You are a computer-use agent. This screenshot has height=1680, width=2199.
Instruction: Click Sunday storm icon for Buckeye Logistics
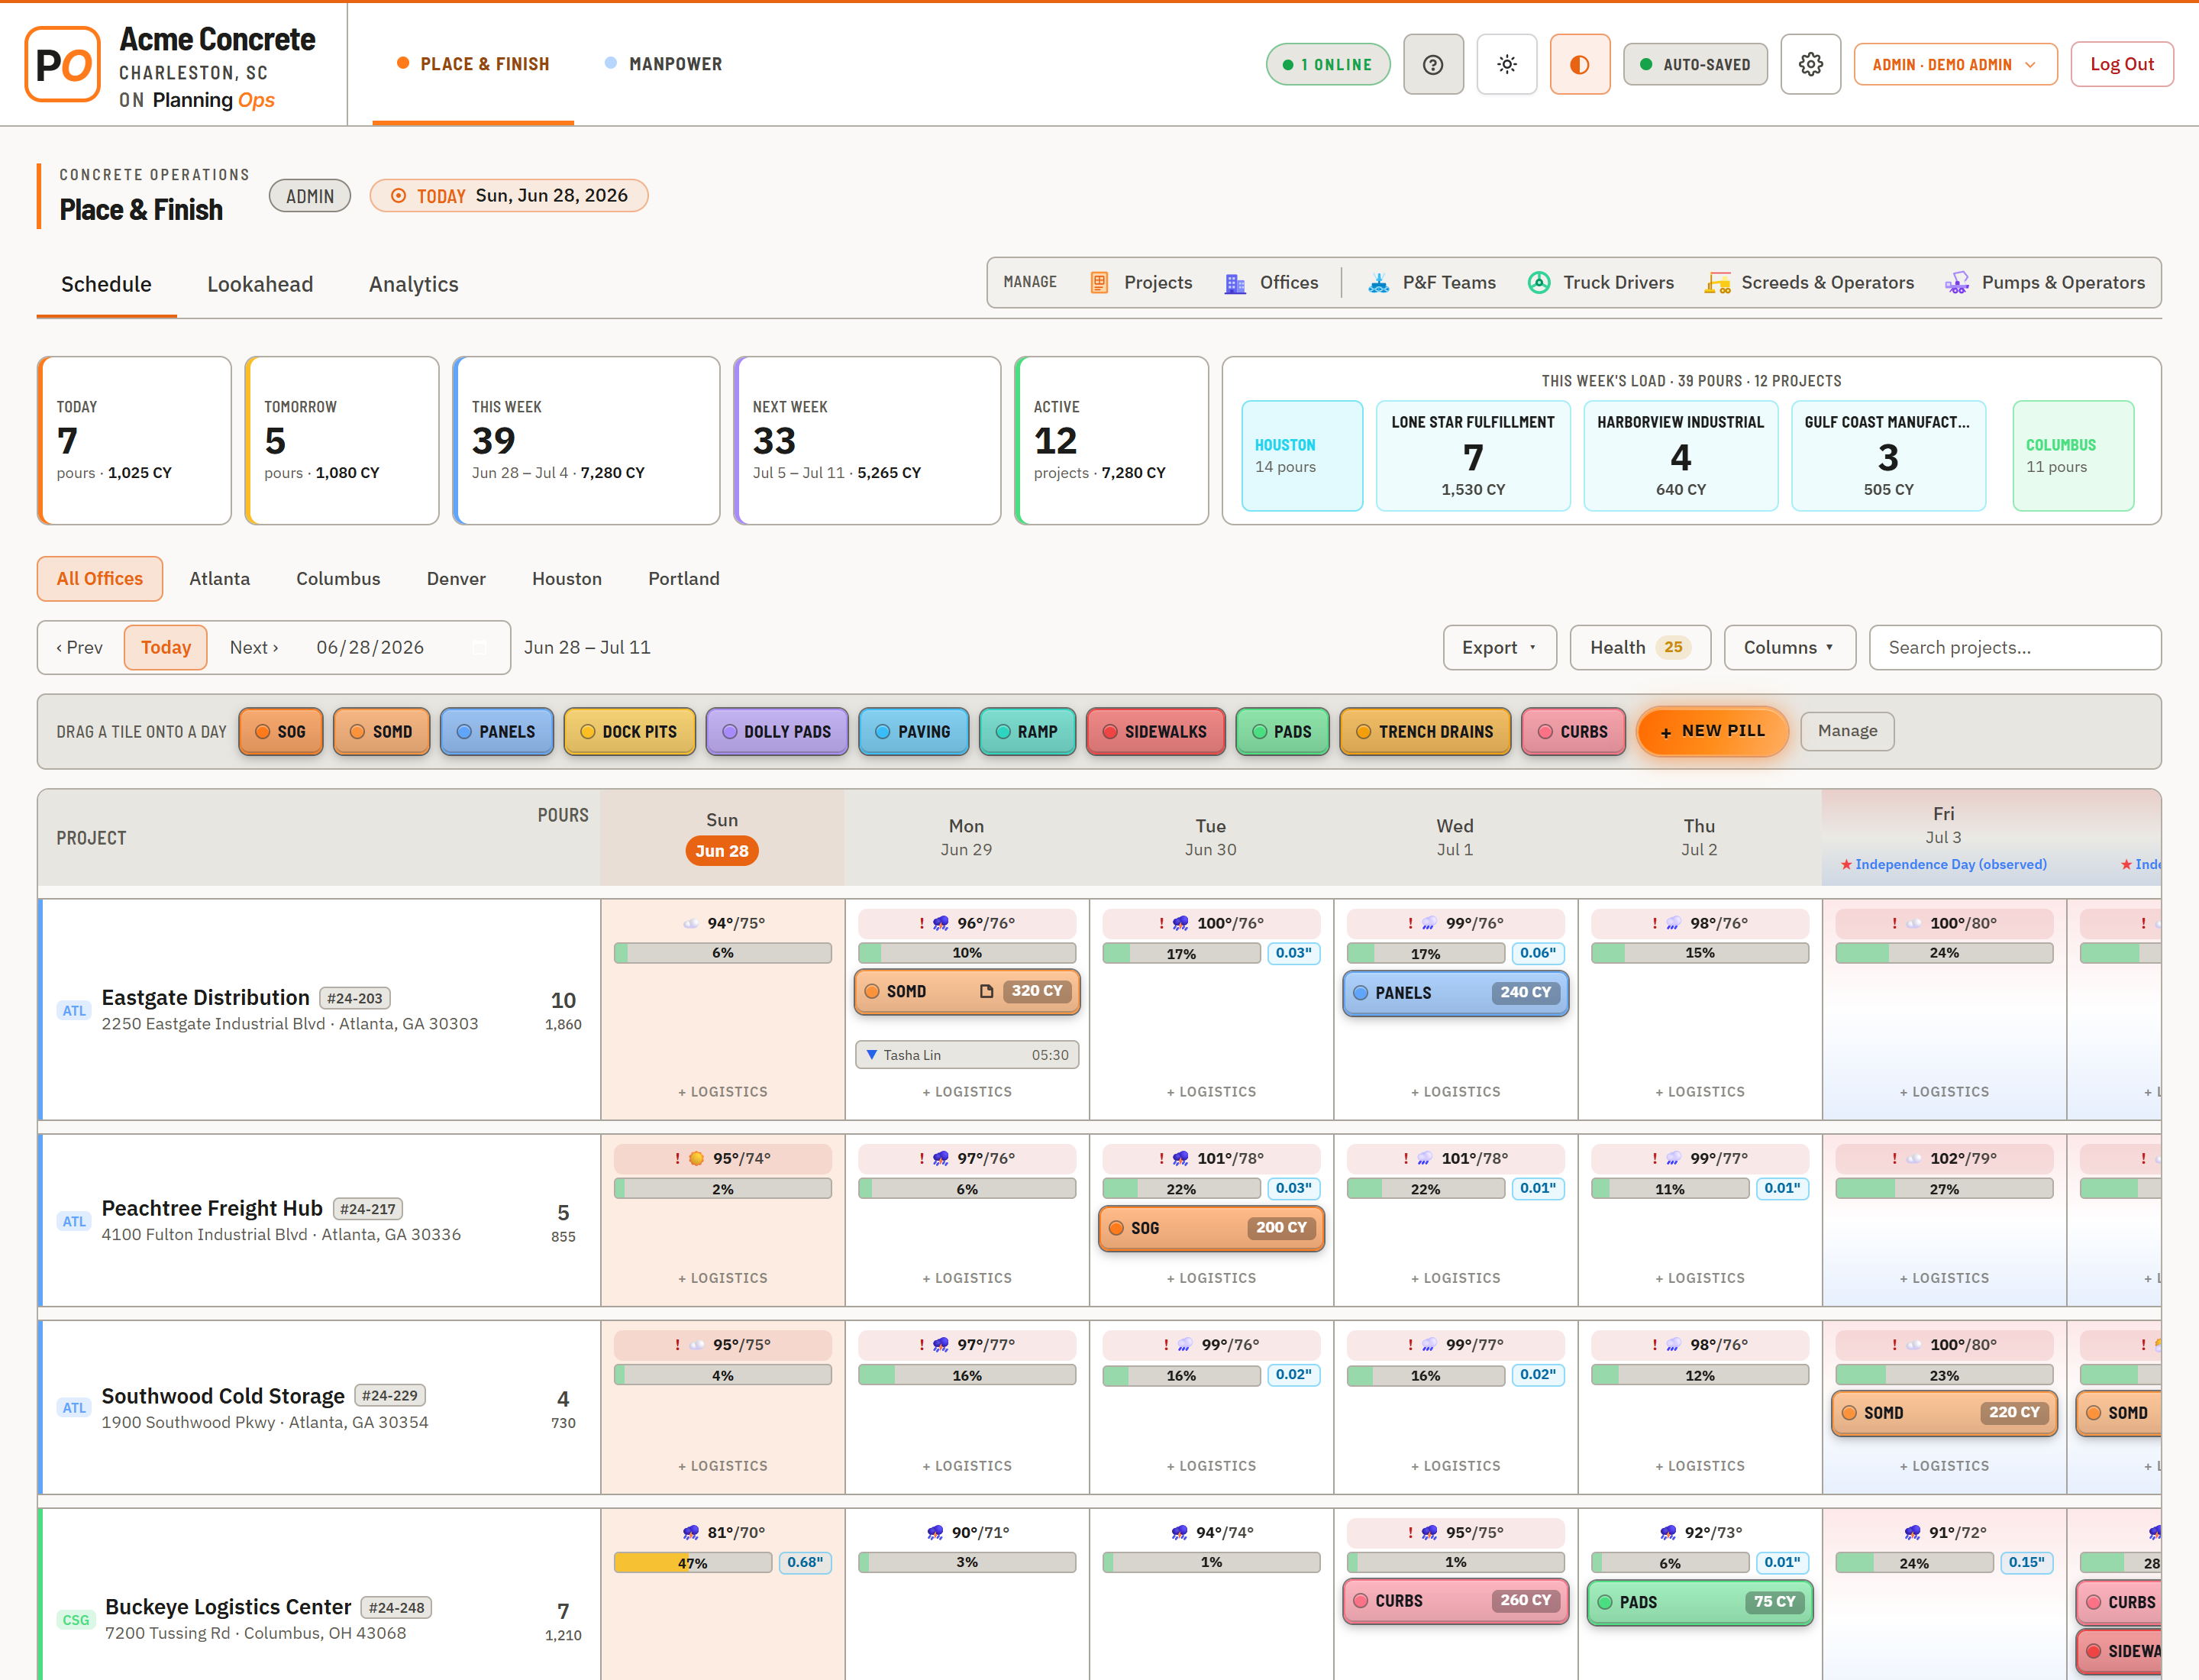coord(690,1532)
